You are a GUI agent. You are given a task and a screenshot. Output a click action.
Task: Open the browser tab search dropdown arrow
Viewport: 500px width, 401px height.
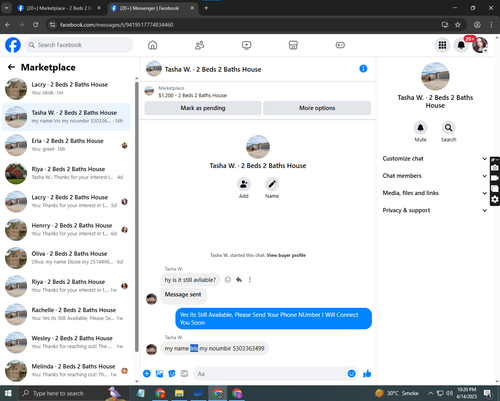click(x=6, y=8)
